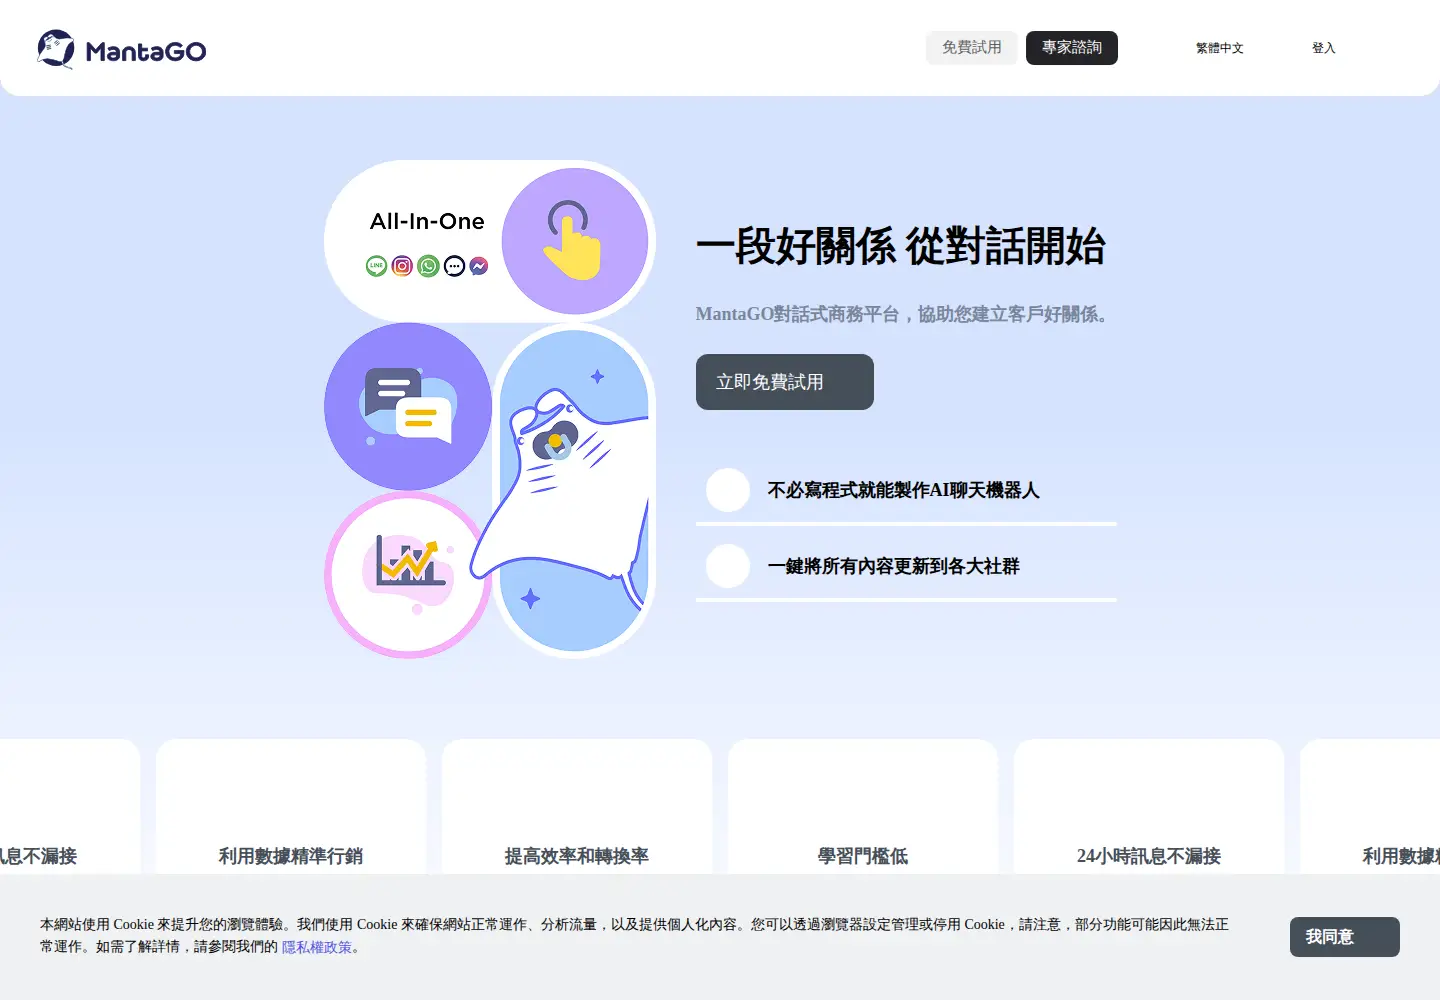Open the 隱私權政策 privacy policy link
This screenshot has height=1000, width=1440.
pos(317,947)
